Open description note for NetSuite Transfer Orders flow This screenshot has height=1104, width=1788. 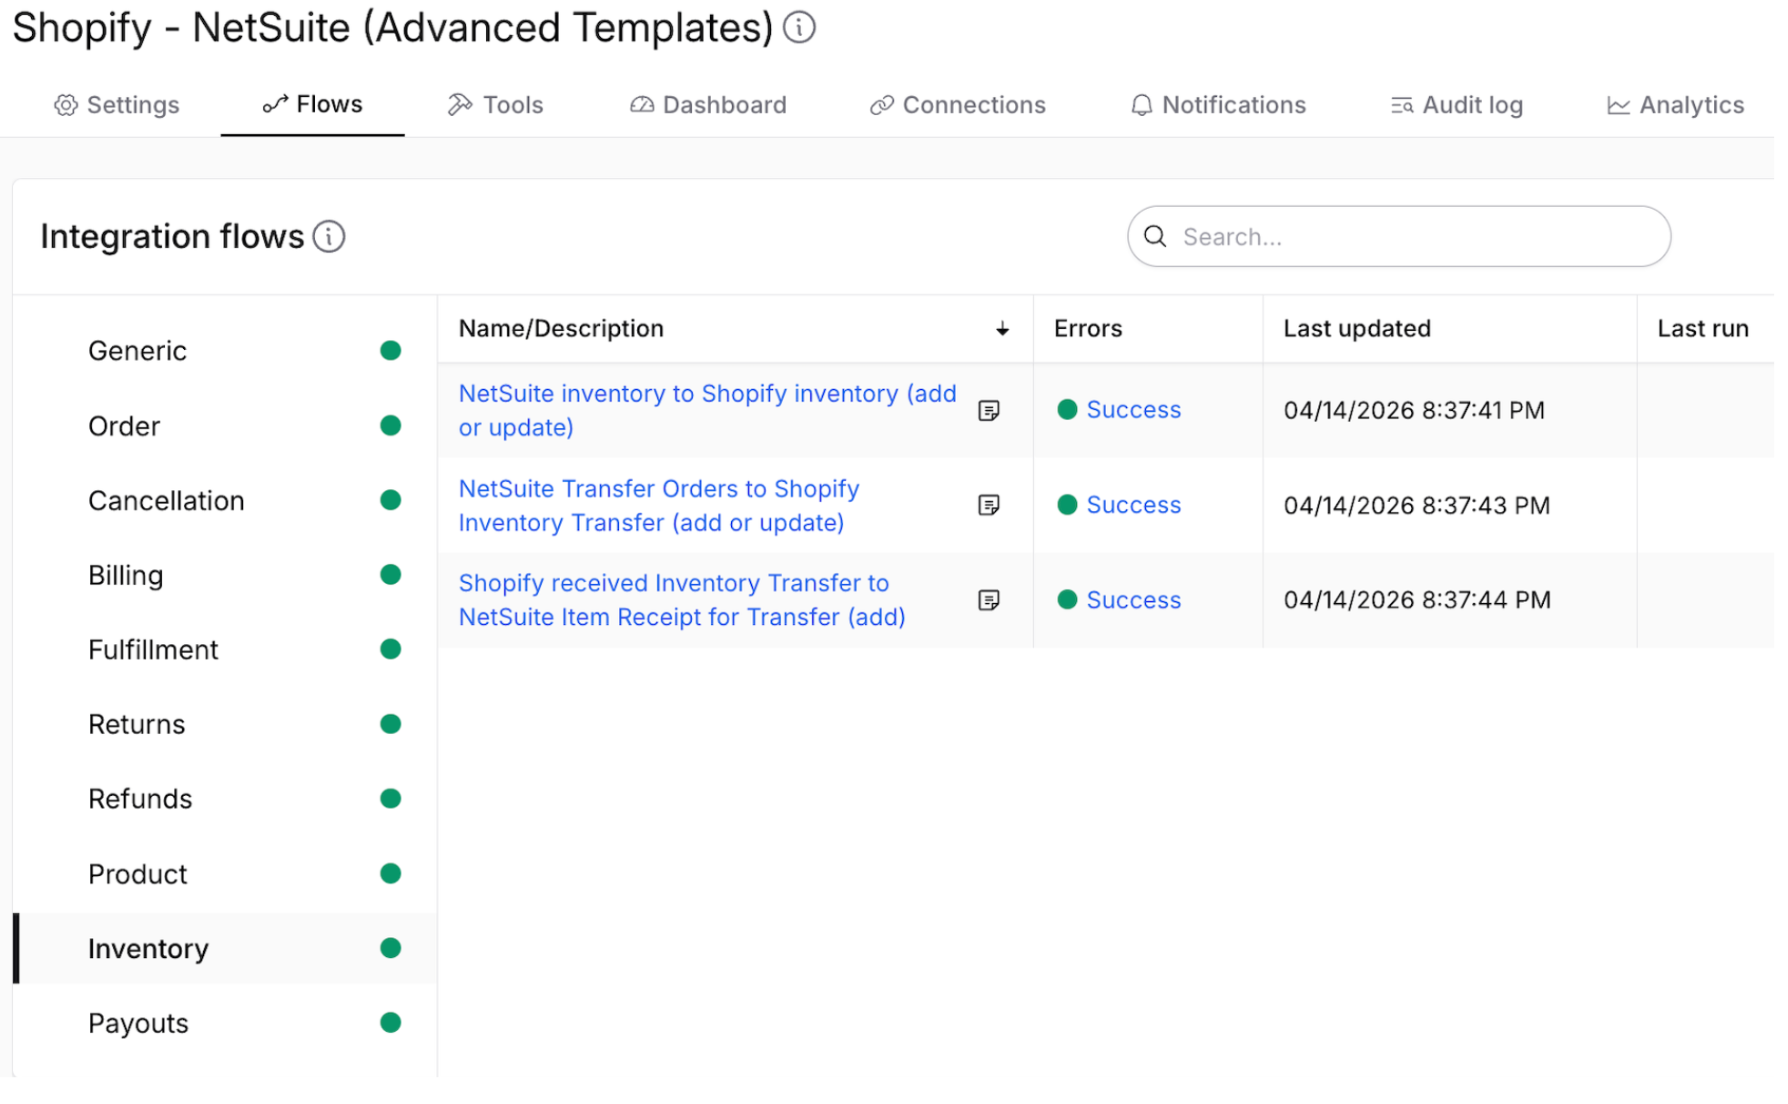989,505
